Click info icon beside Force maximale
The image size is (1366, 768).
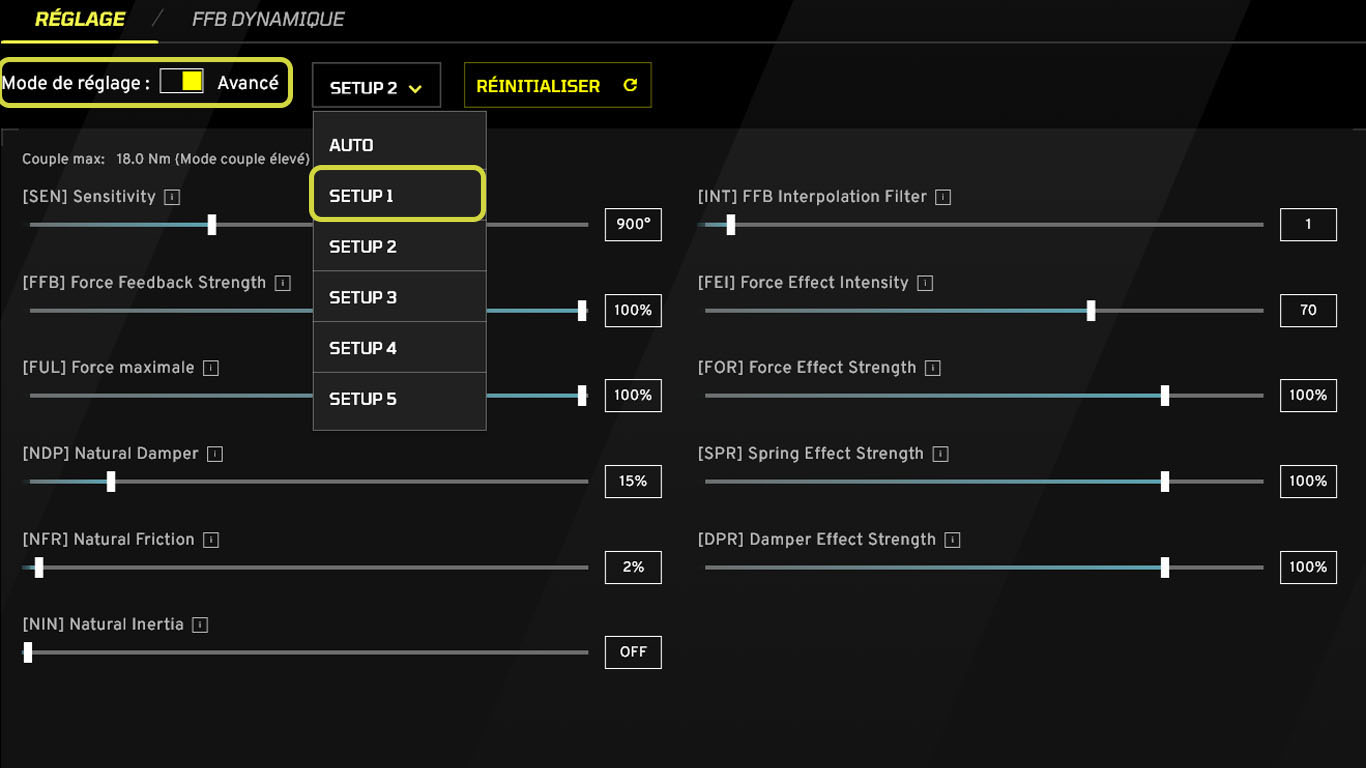point(211,368)
